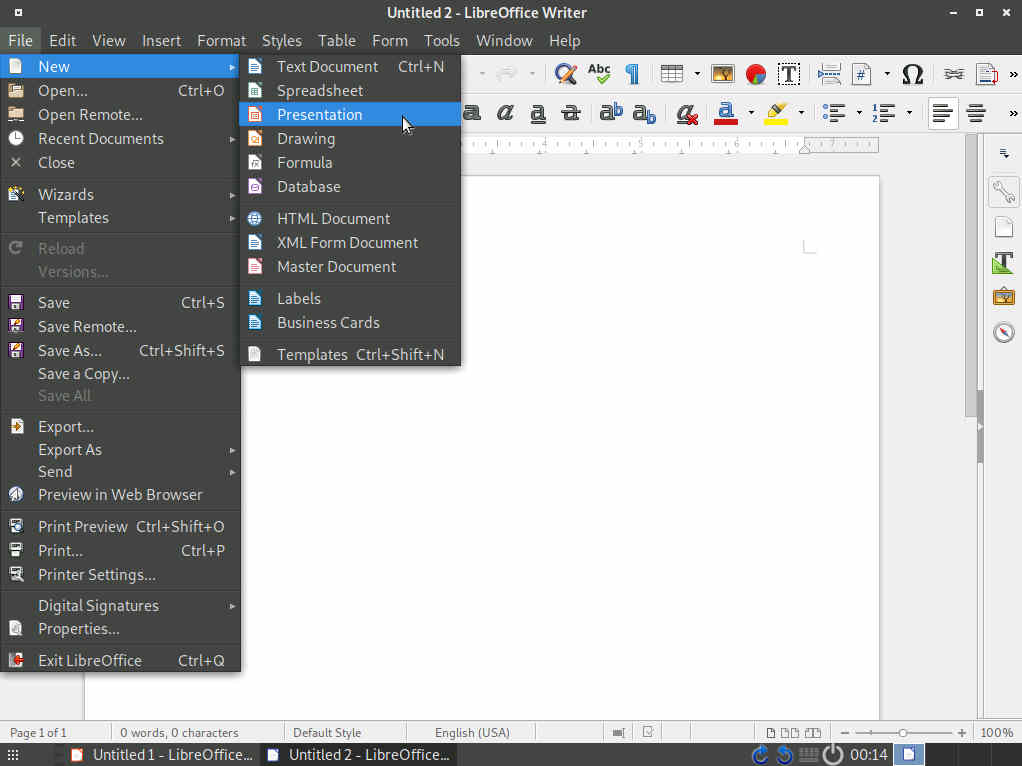Open the font color dropdown arrow
The image size is (1022, 766).
click(751, 113)
